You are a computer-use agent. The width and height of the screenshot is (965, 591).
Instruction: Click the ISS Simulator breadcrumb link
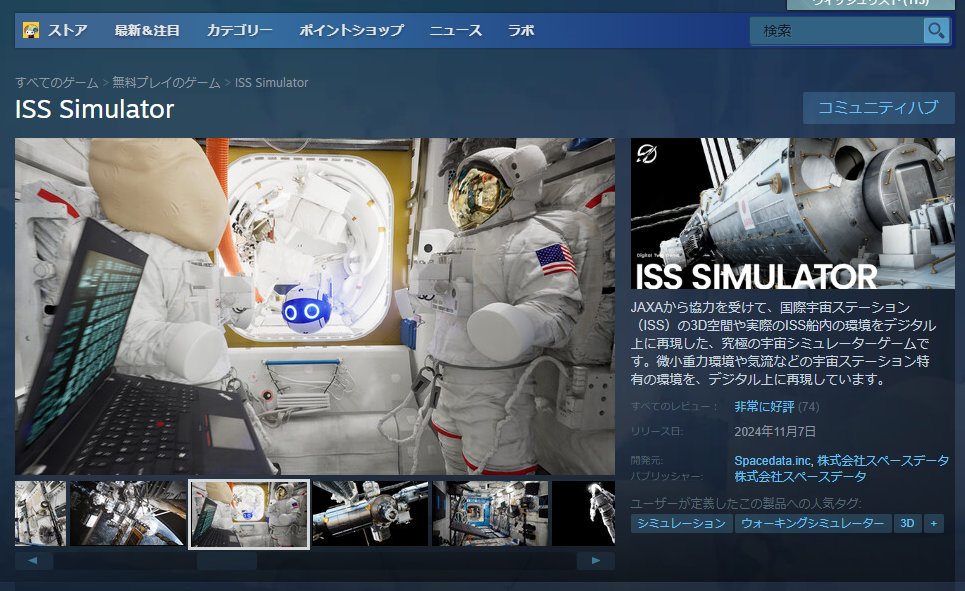(x=271, y=82)
